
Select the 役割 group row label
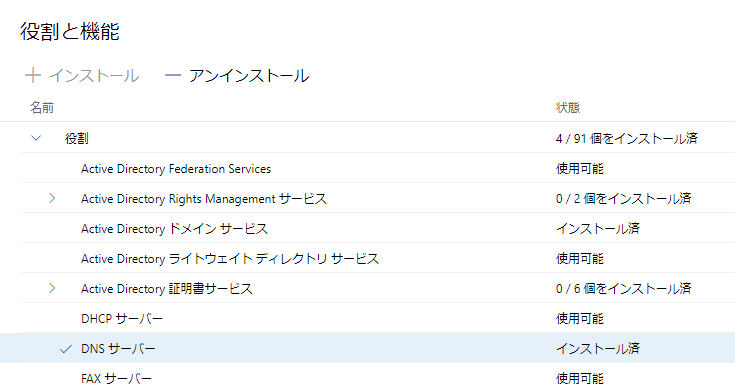tap(76, 138)
